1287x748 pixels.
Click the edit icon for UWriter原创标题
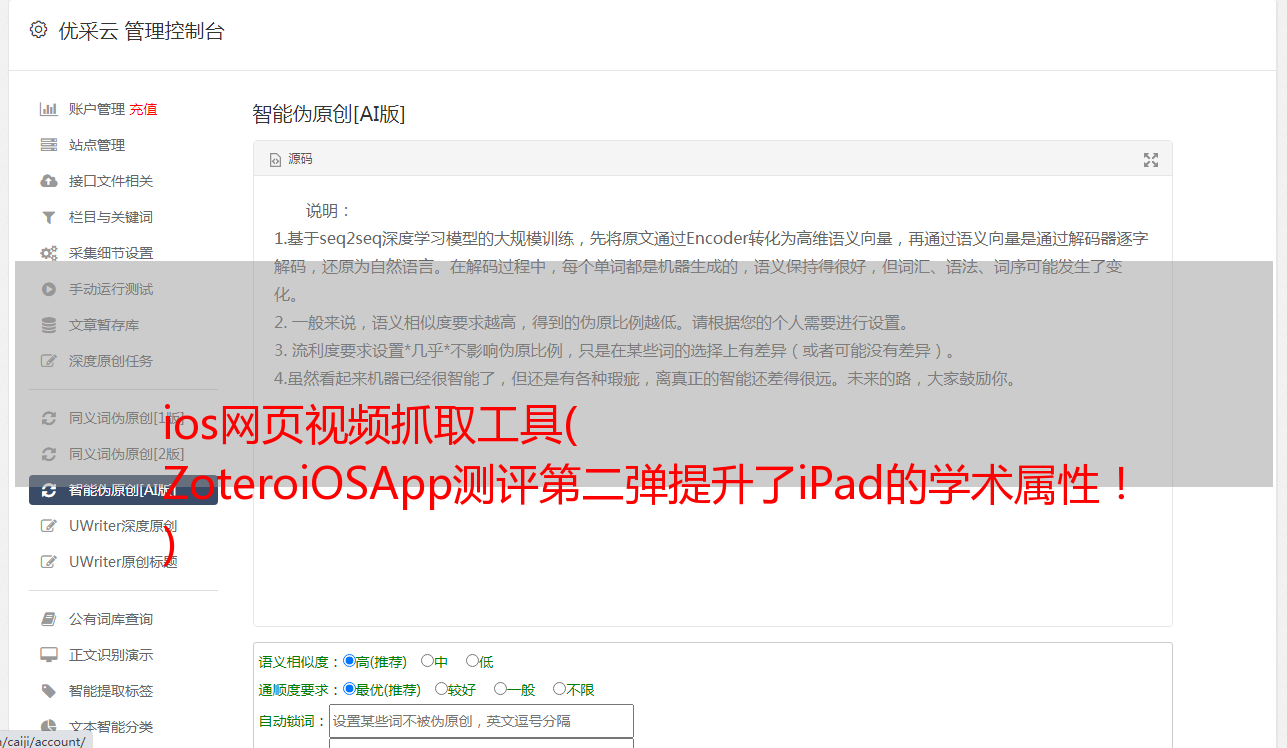(x=48, y=562)
